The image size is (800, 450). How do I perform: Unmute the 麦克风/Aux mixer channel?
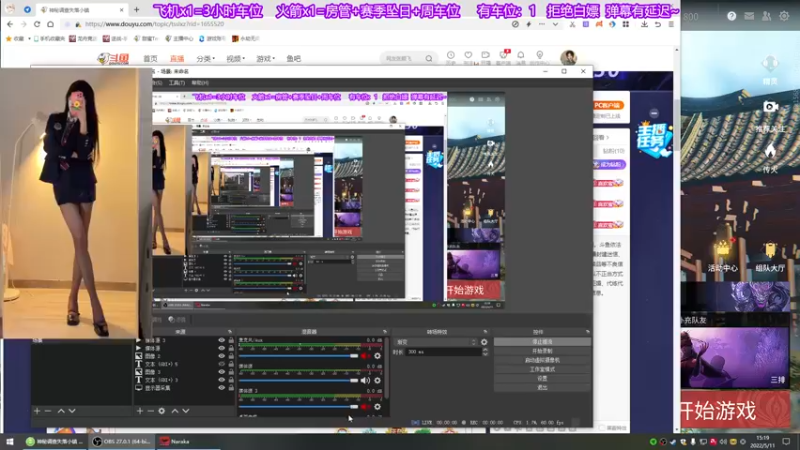365,356
